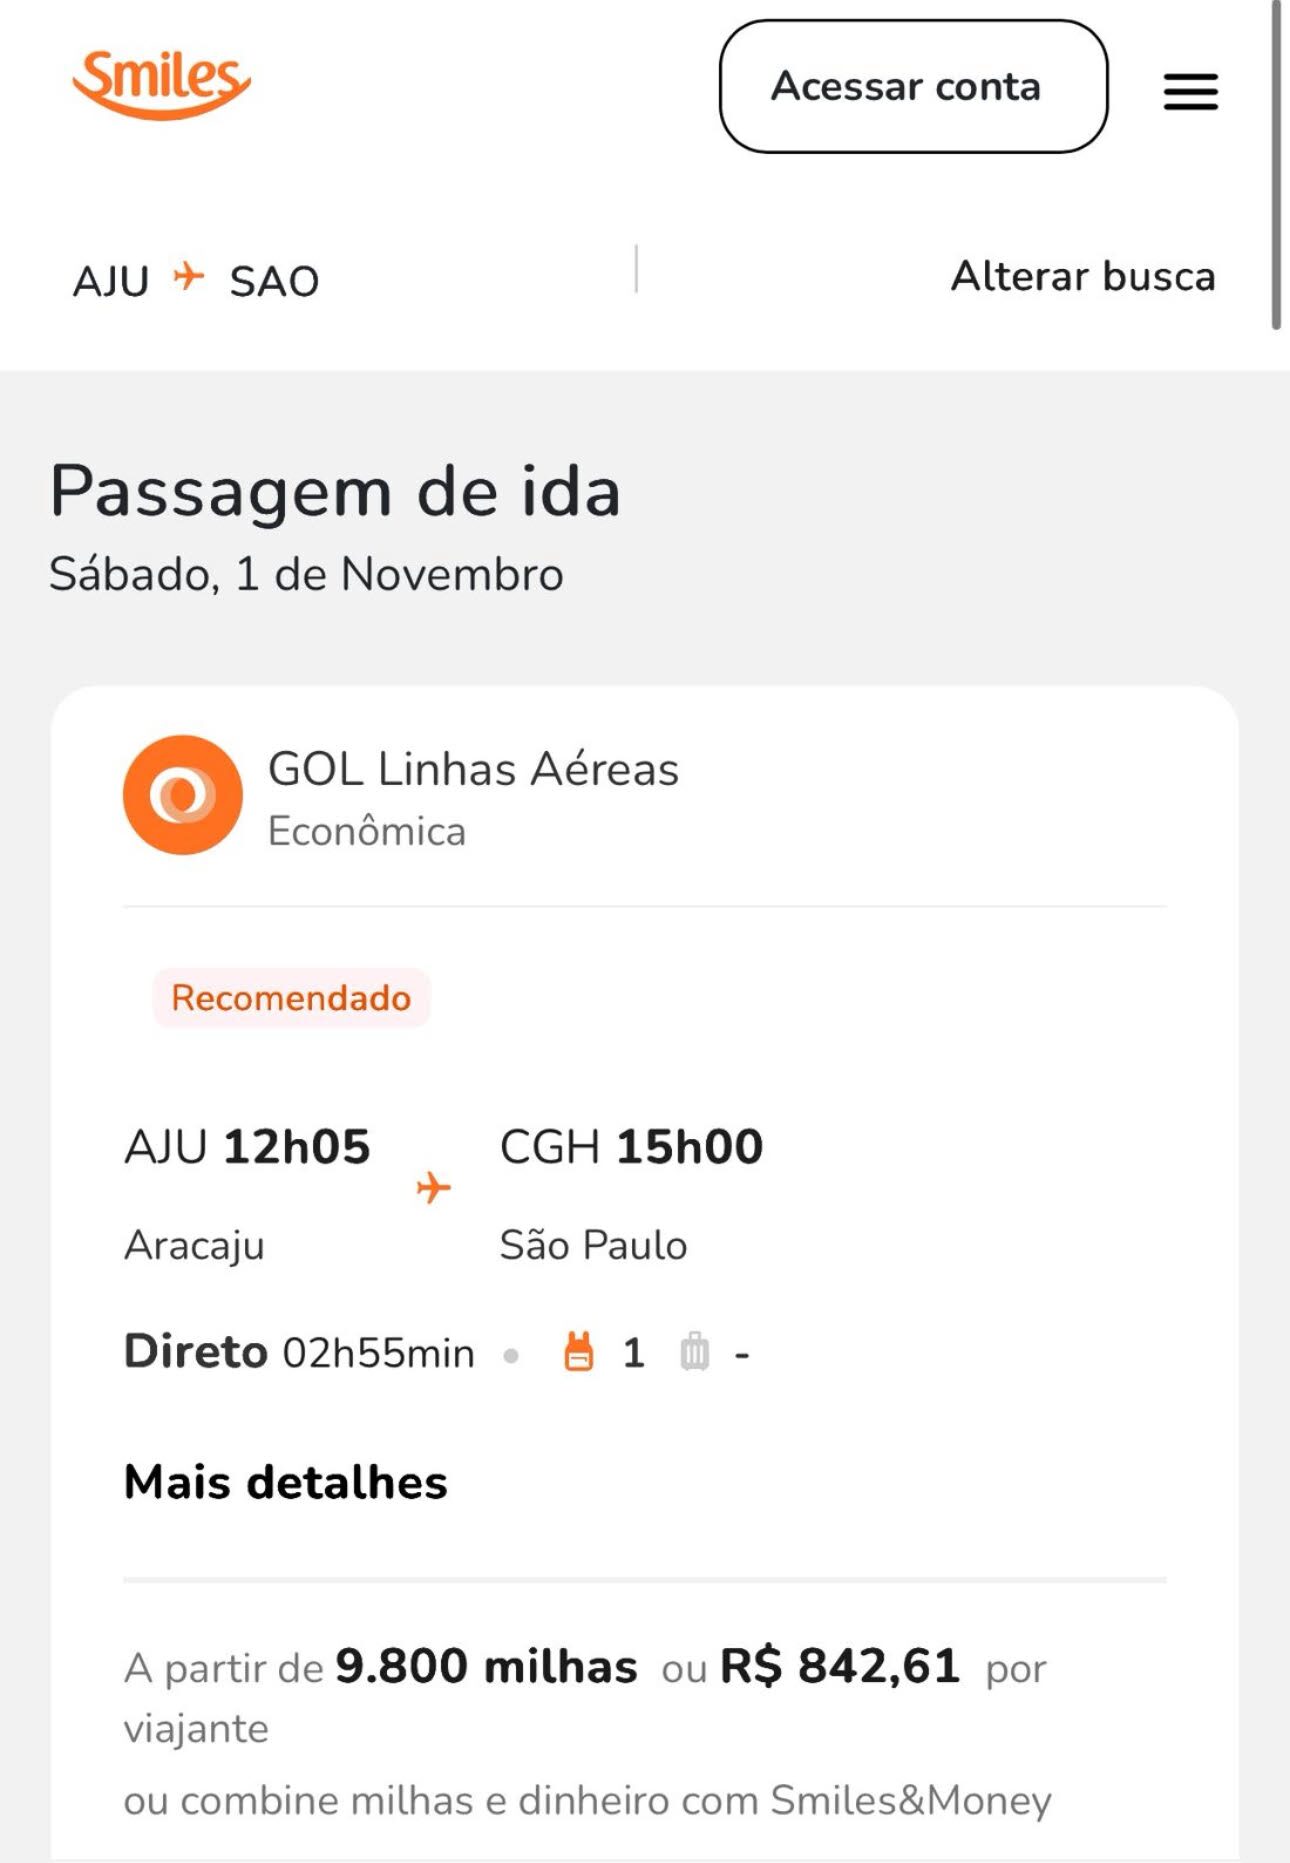
Task: Select the 9.800 milhas price
Action: pyautogui.click(x=486, y=1667)
